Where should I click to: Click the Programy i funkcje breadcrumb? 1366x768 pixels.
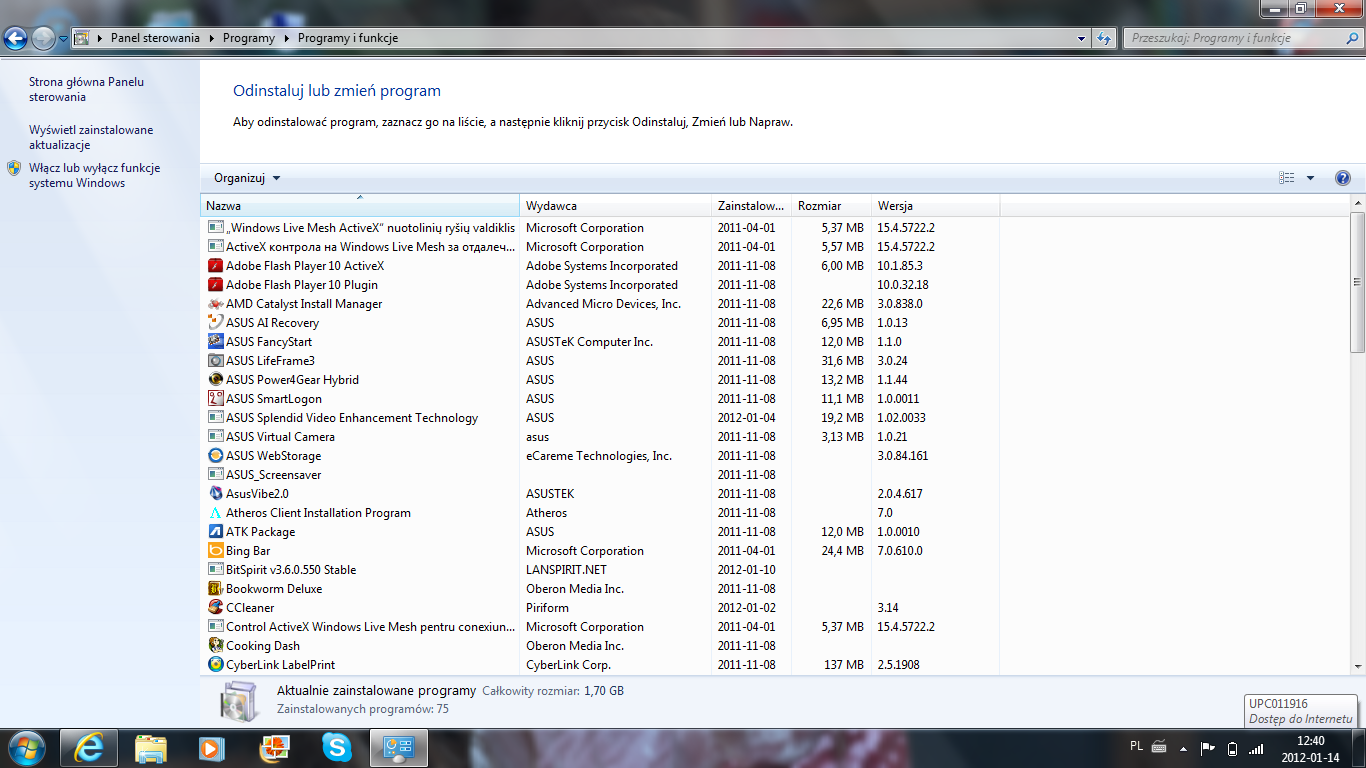(348, 38)
